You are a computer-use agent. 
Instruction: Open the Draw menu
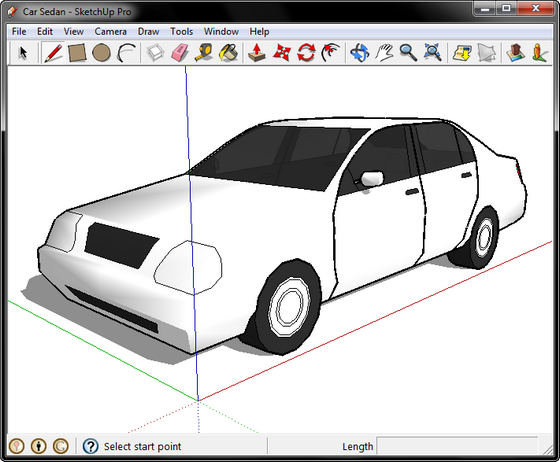pyautogui.click(x=148, y=32)
